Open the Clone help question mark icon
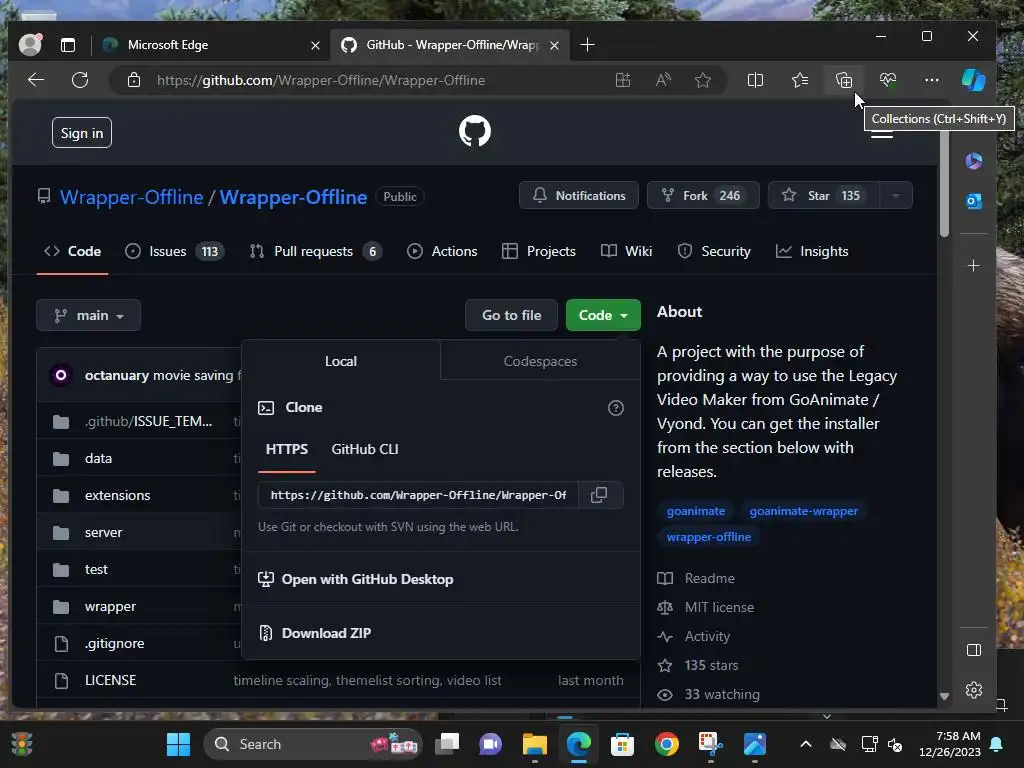 (615, 408)
